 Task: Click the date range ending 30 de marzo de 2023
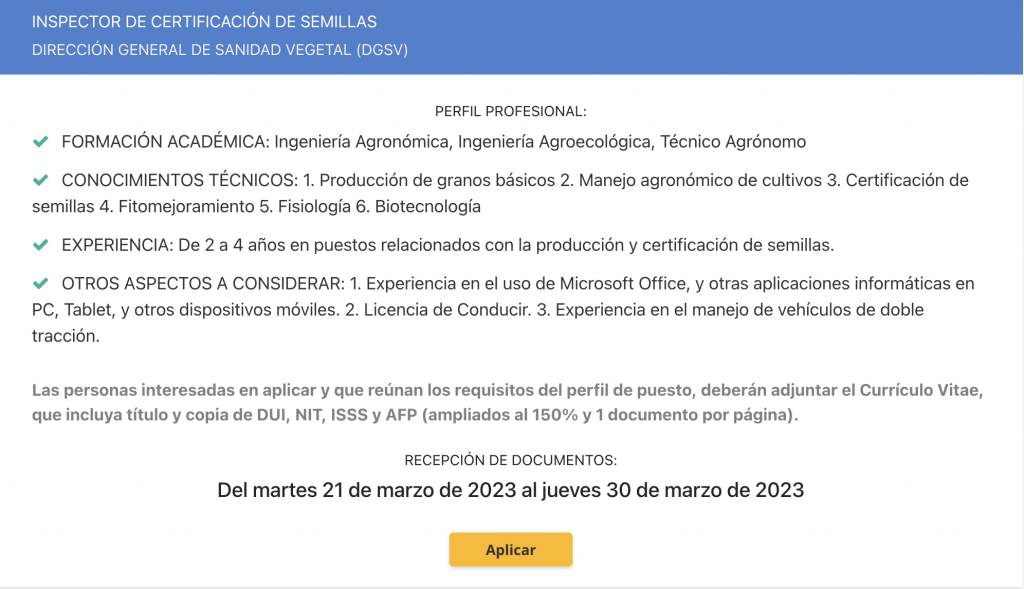tap(511, 490)
